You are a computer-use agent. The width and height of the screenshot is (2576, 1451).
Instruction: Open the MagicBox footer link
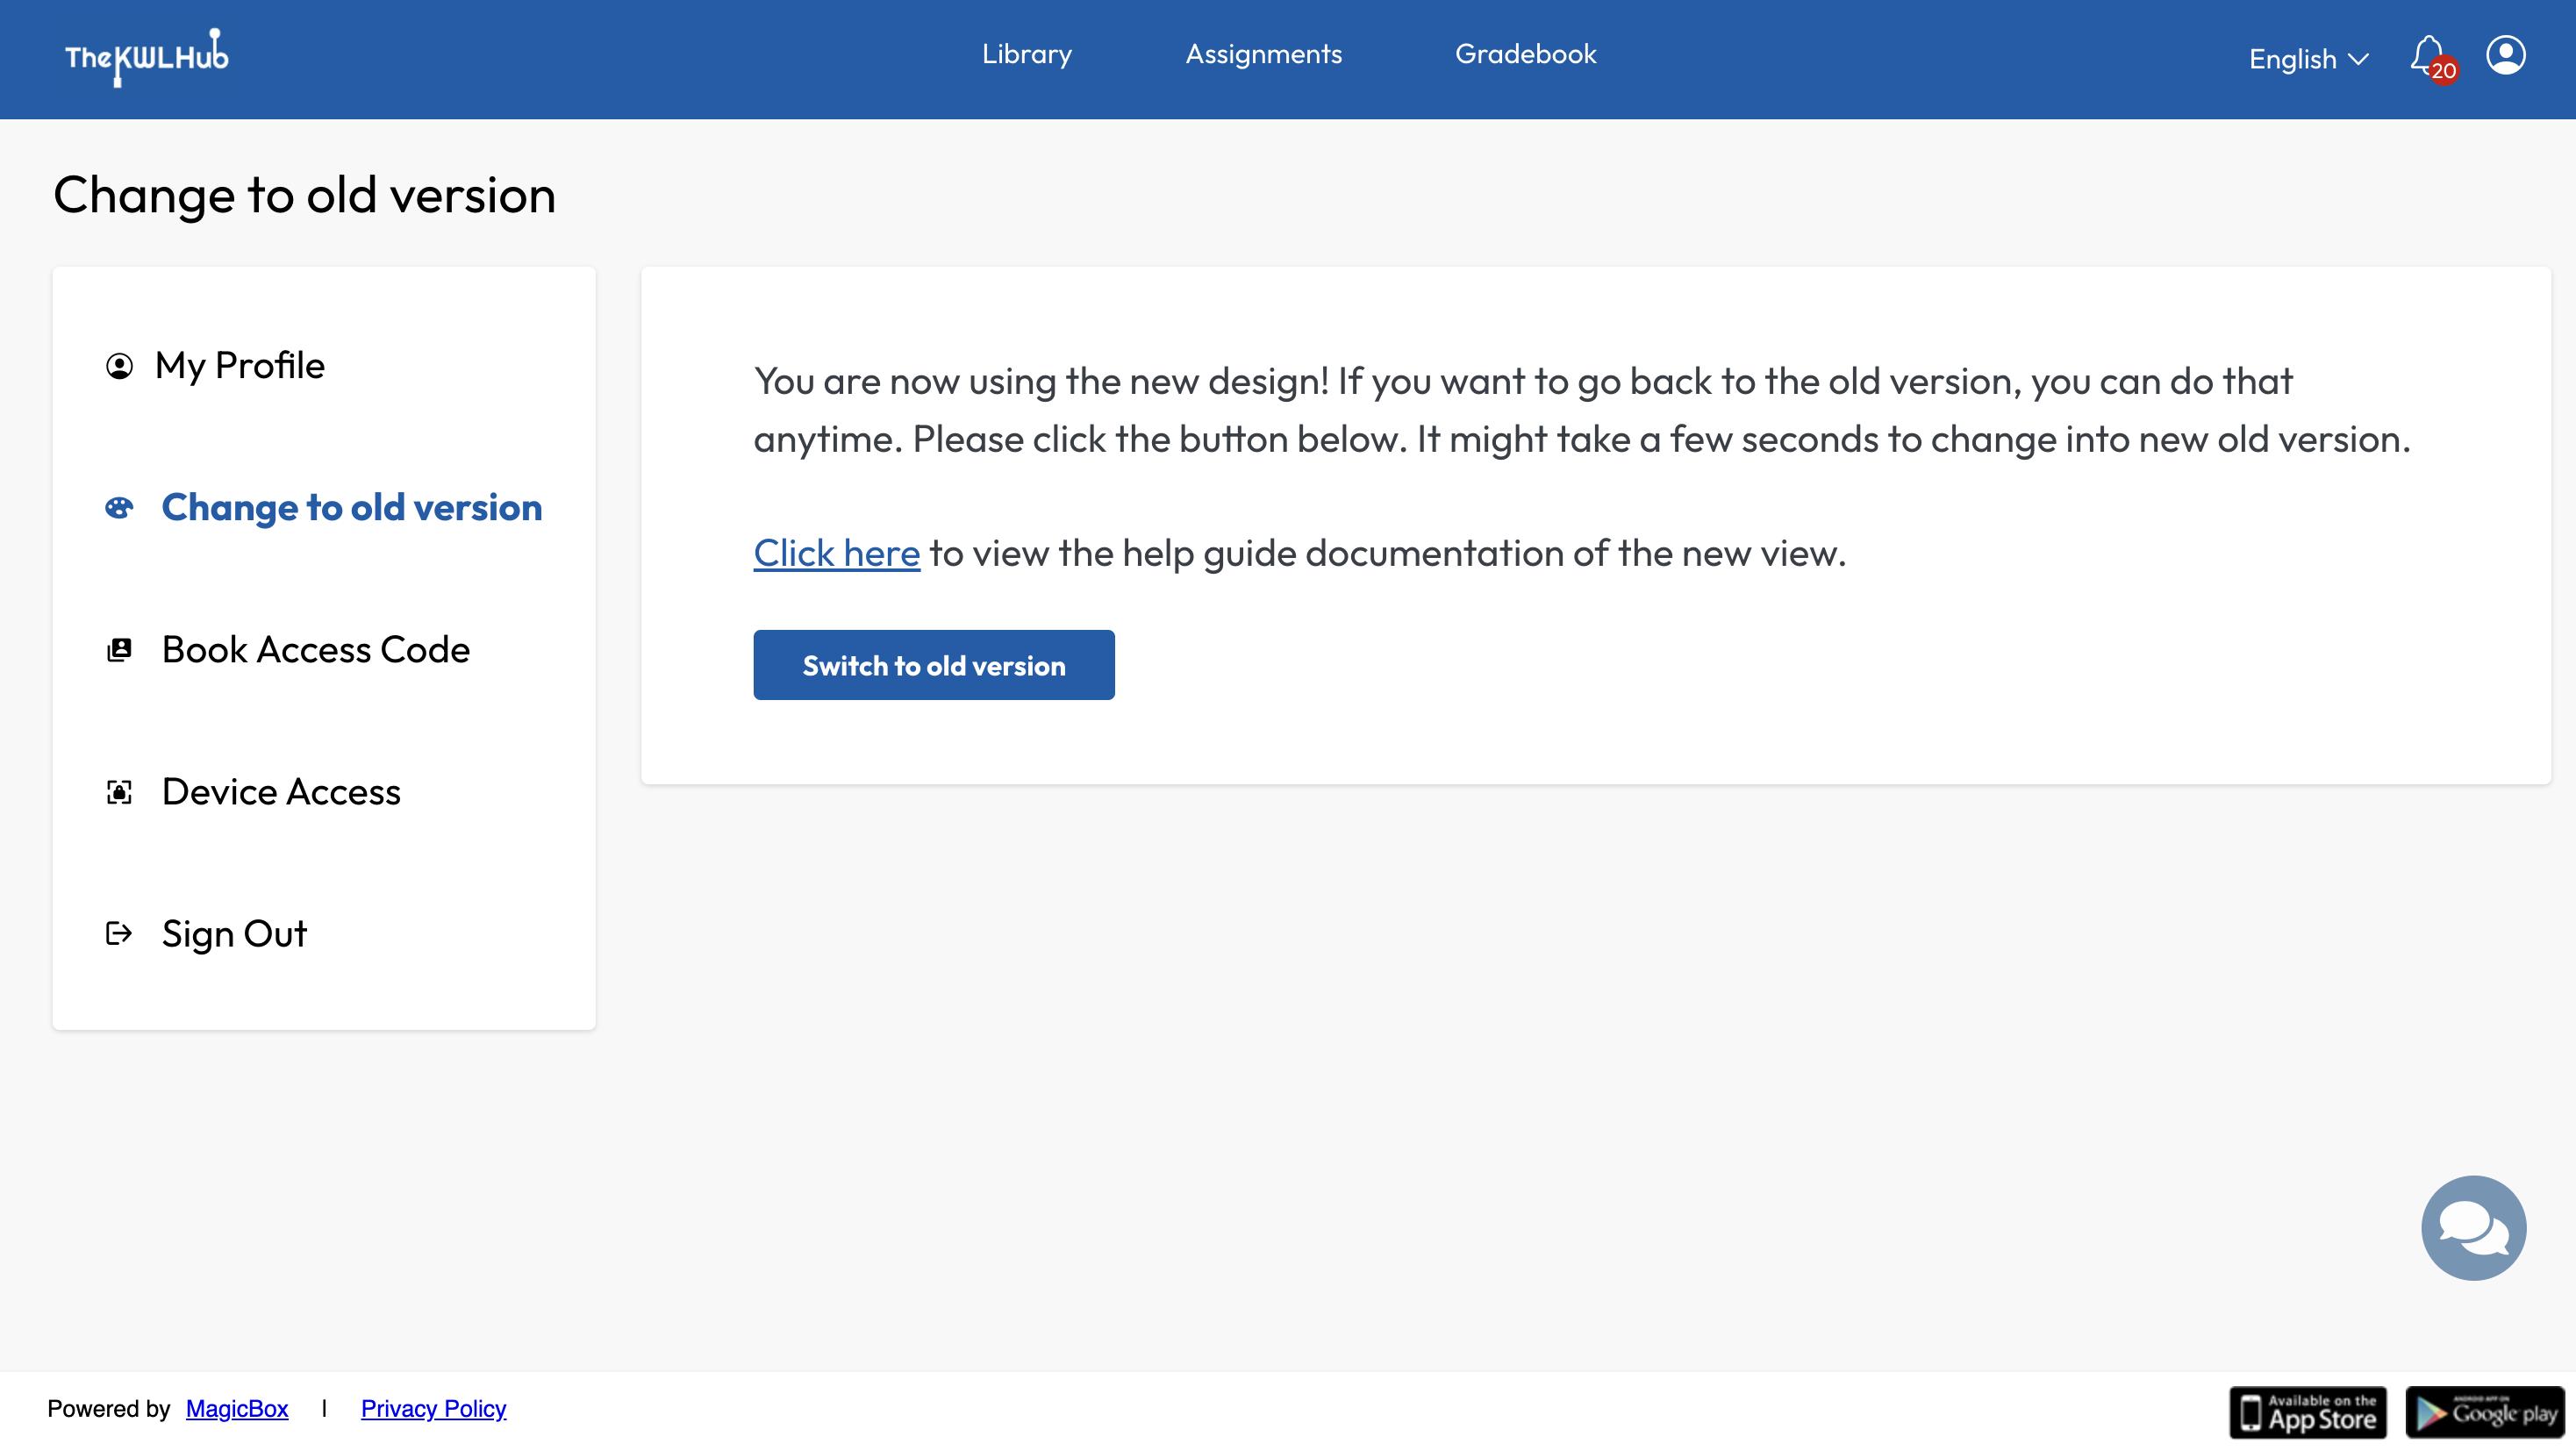pyautogui.click(x=237, y=1408)
